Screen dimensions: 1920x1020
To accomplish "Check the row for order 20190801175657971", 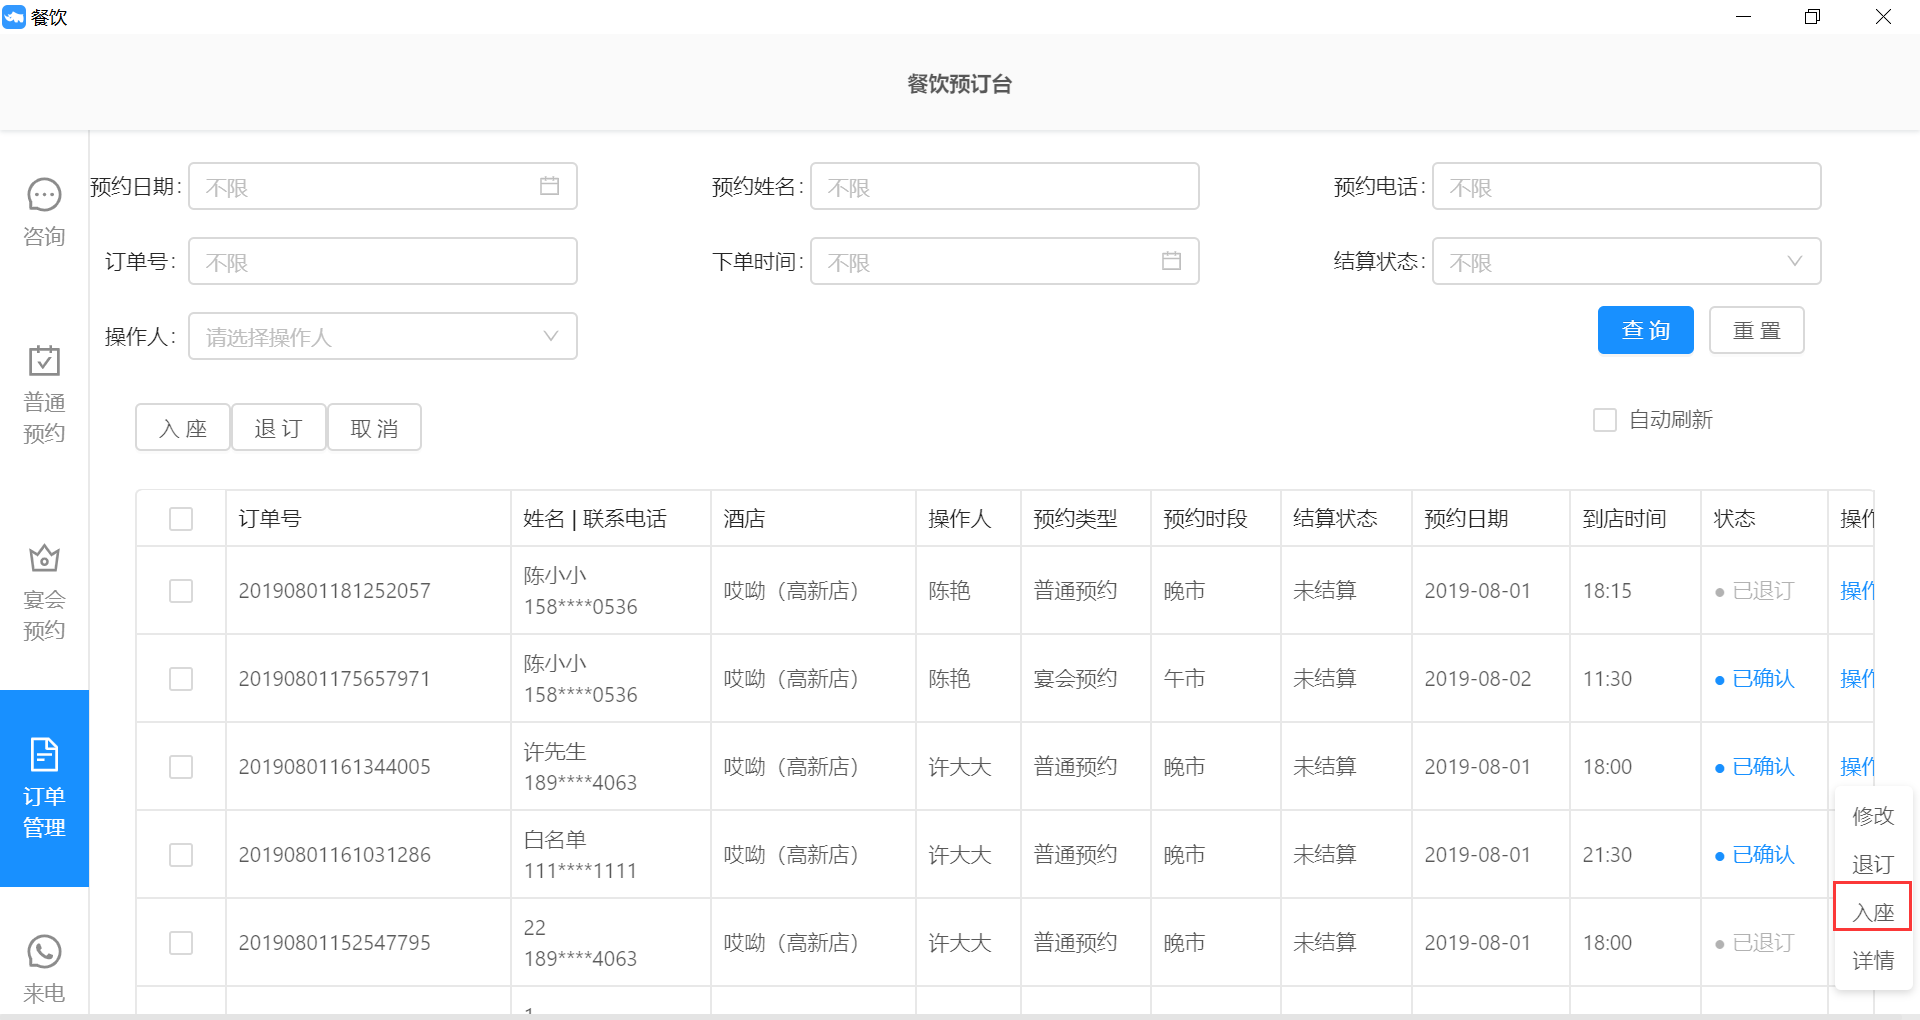I will (181, 679).
